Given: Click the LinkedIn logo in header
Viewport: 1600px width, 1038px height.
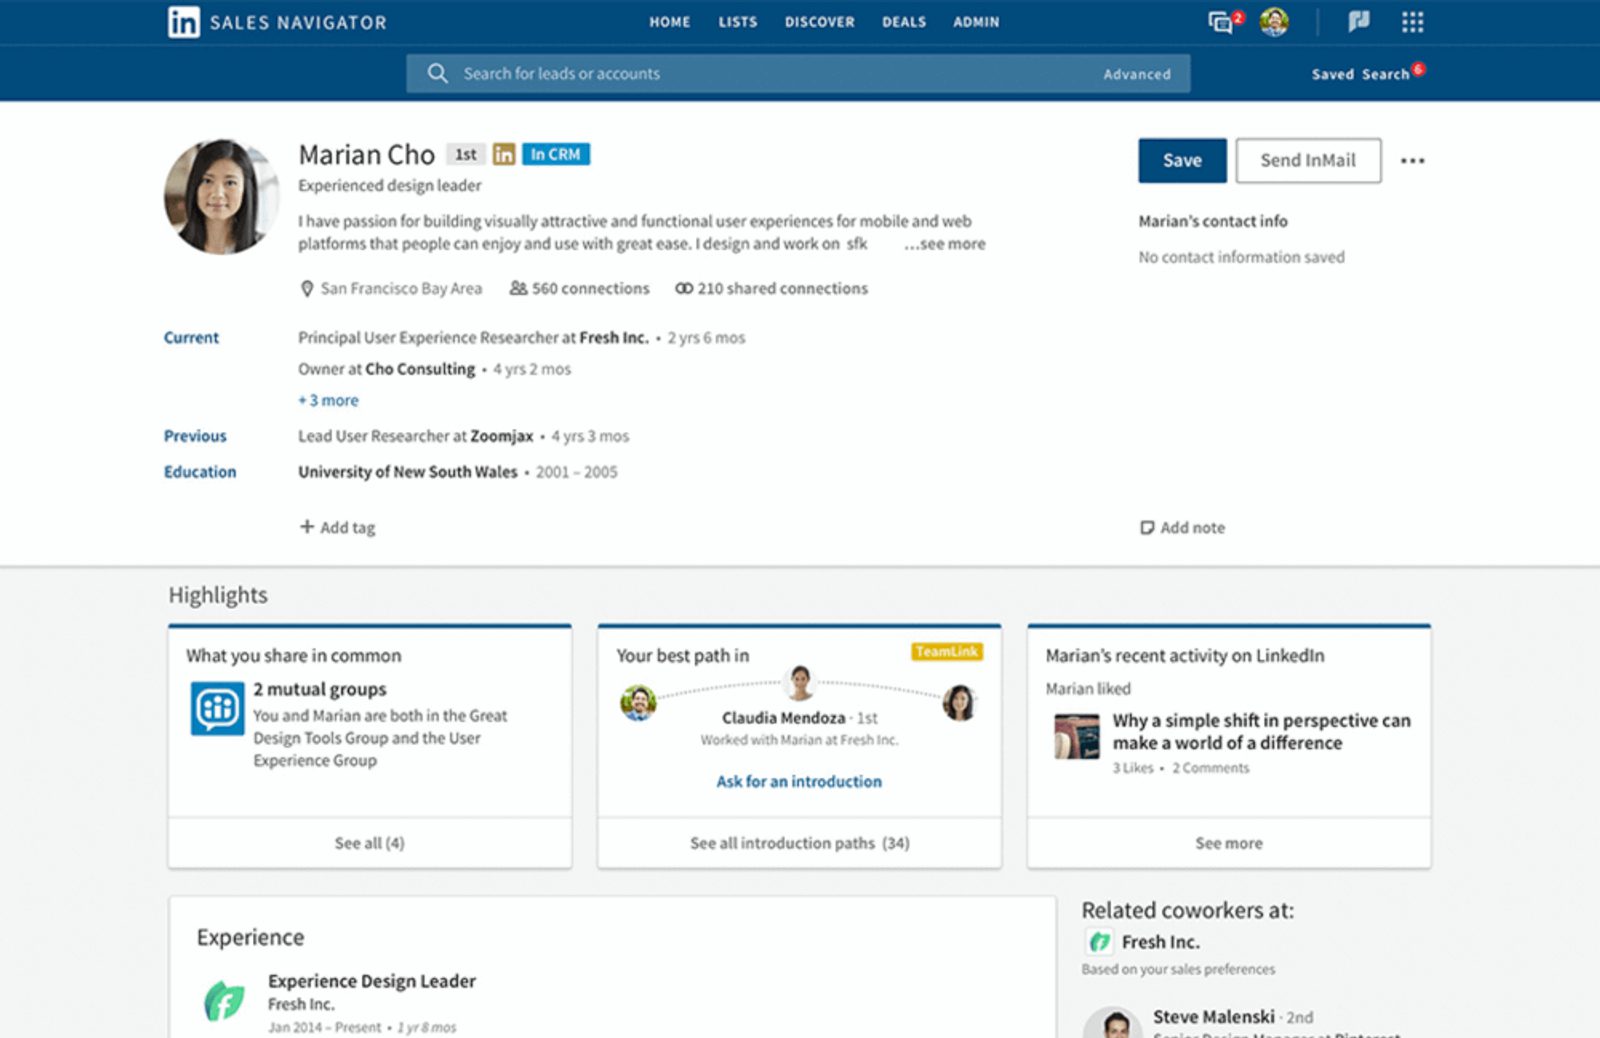Looking at the screenshot, I should (184, 22).
